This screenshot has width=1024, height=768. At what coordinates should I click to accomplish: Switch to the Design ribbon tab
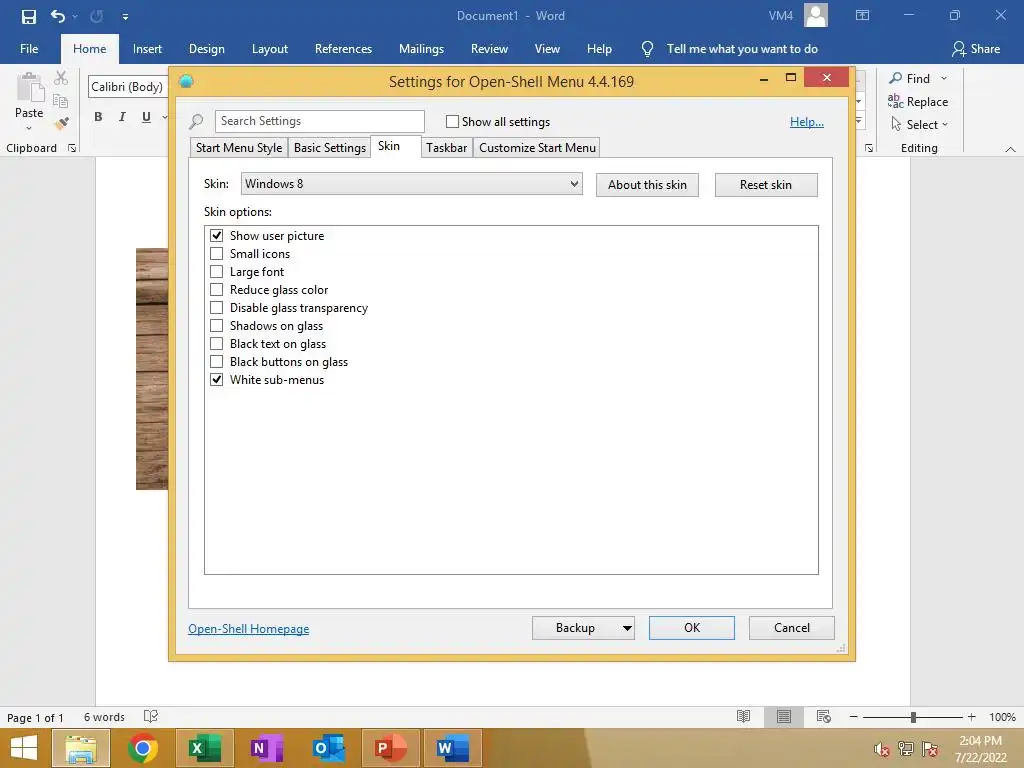tap(206, 49)
